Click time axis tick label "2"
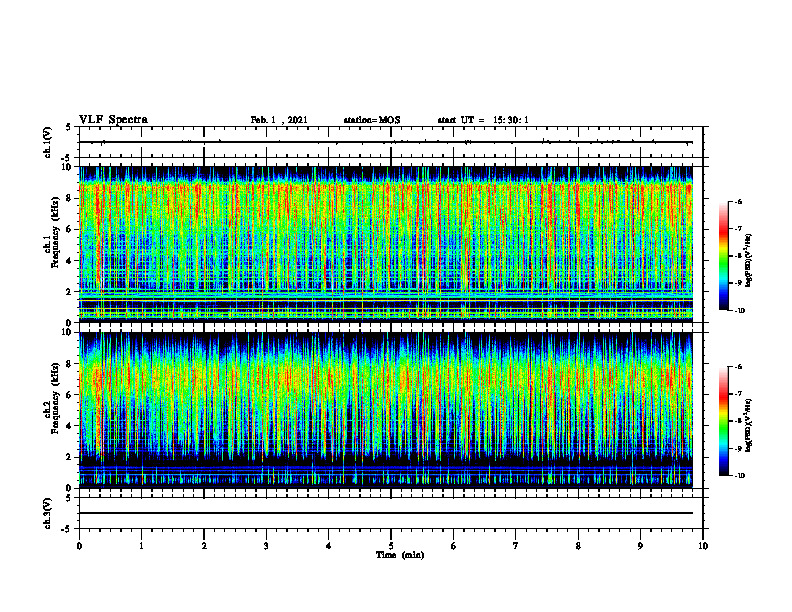The height and width of the screenshot is (612, 792). 204,546
